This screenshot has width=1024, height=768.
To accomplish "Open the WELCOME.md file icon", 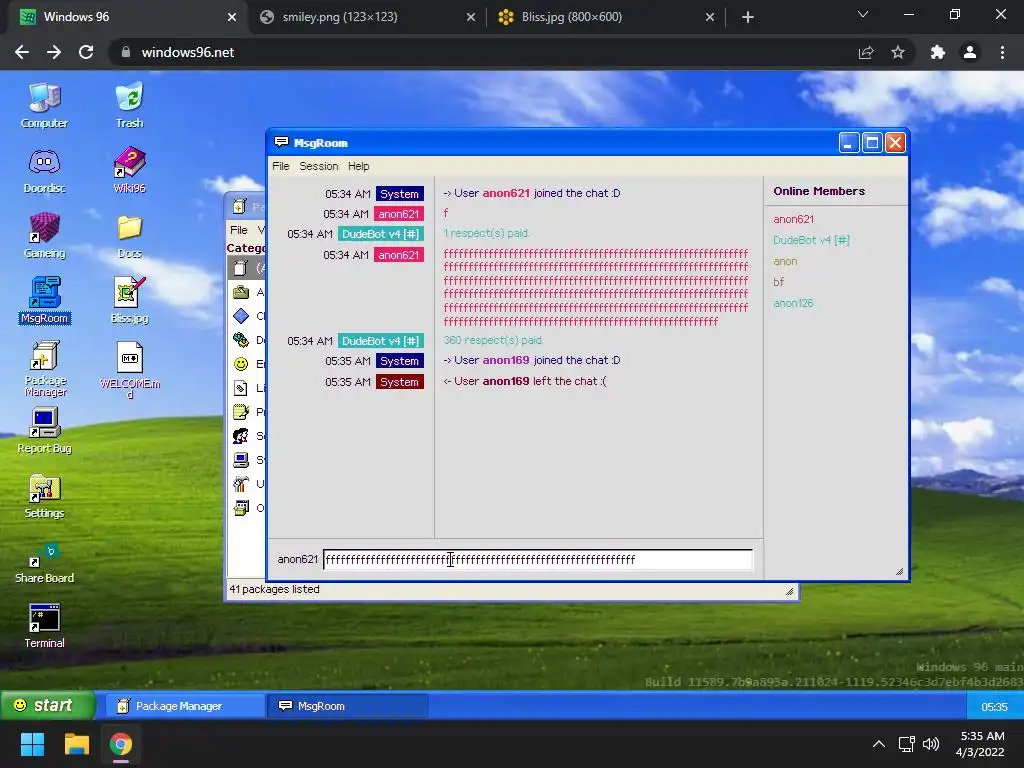I will (129, 370).
